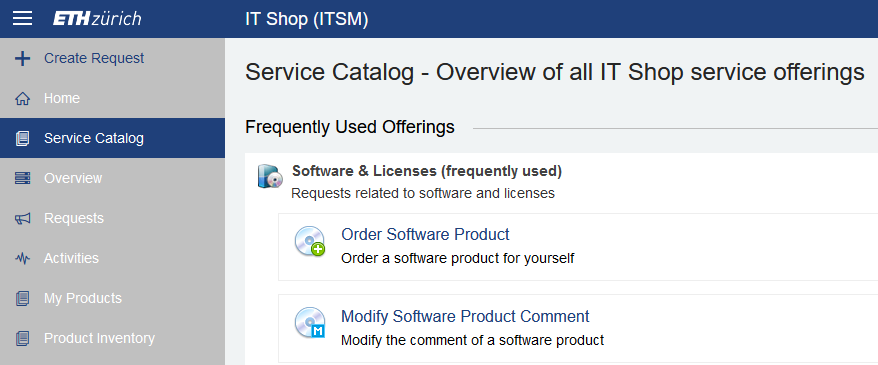The image size is (878, 365).
Task: Go to the Overview sidebar item
Action: [113, 178]
